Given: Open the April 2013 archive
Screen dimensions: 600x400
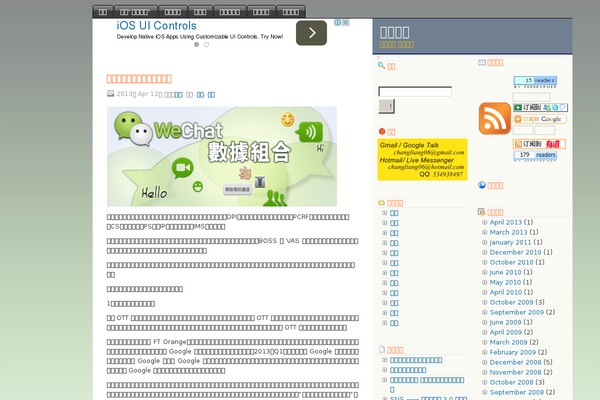Looking at the screenshot, I should [x=505, y=222].
